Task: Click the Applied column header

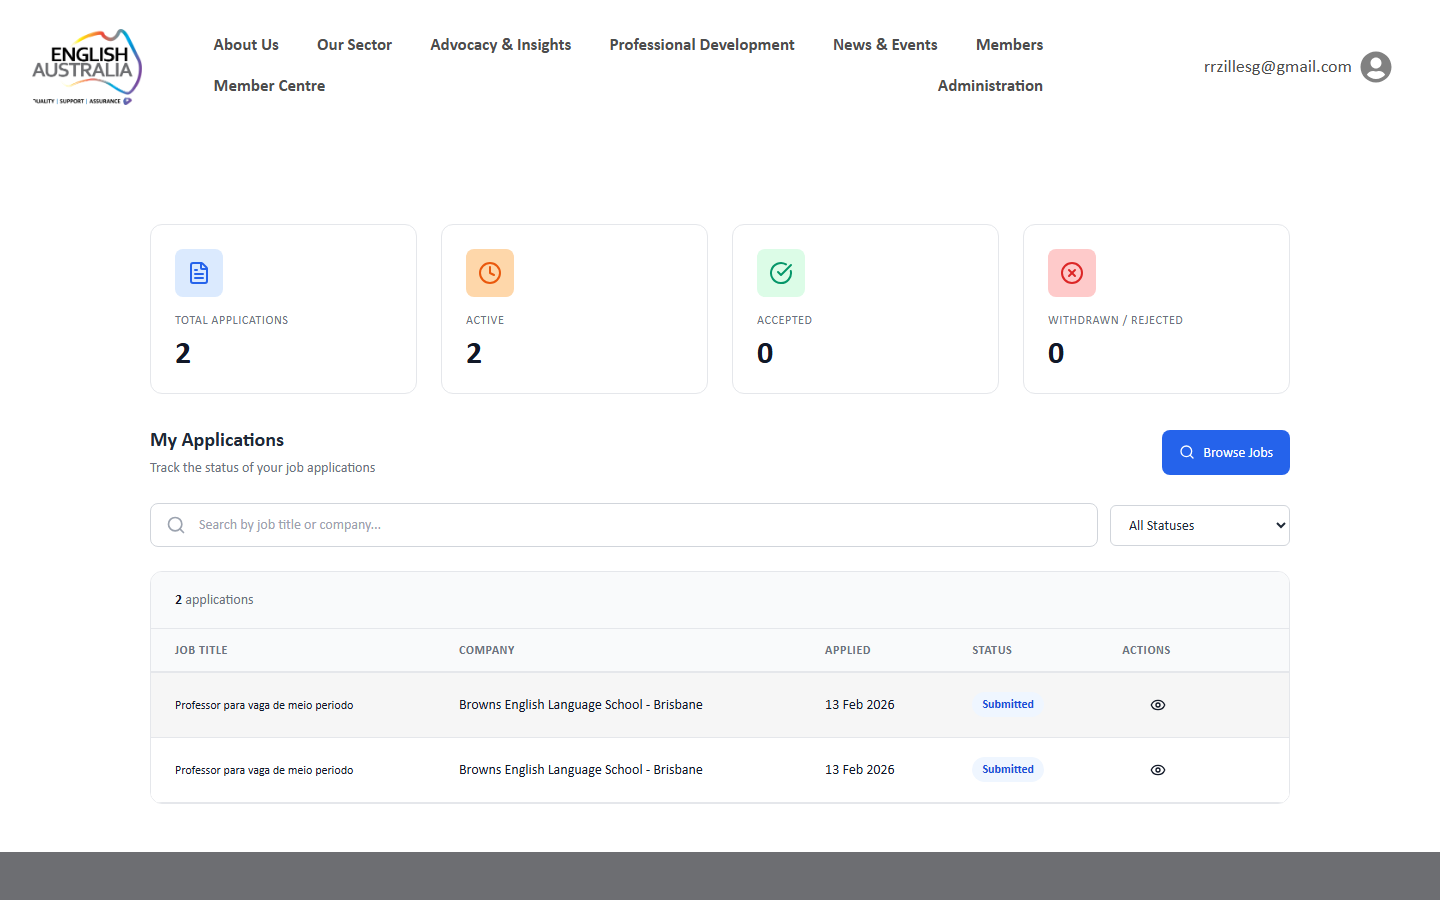Action: [x=848, y=650]
